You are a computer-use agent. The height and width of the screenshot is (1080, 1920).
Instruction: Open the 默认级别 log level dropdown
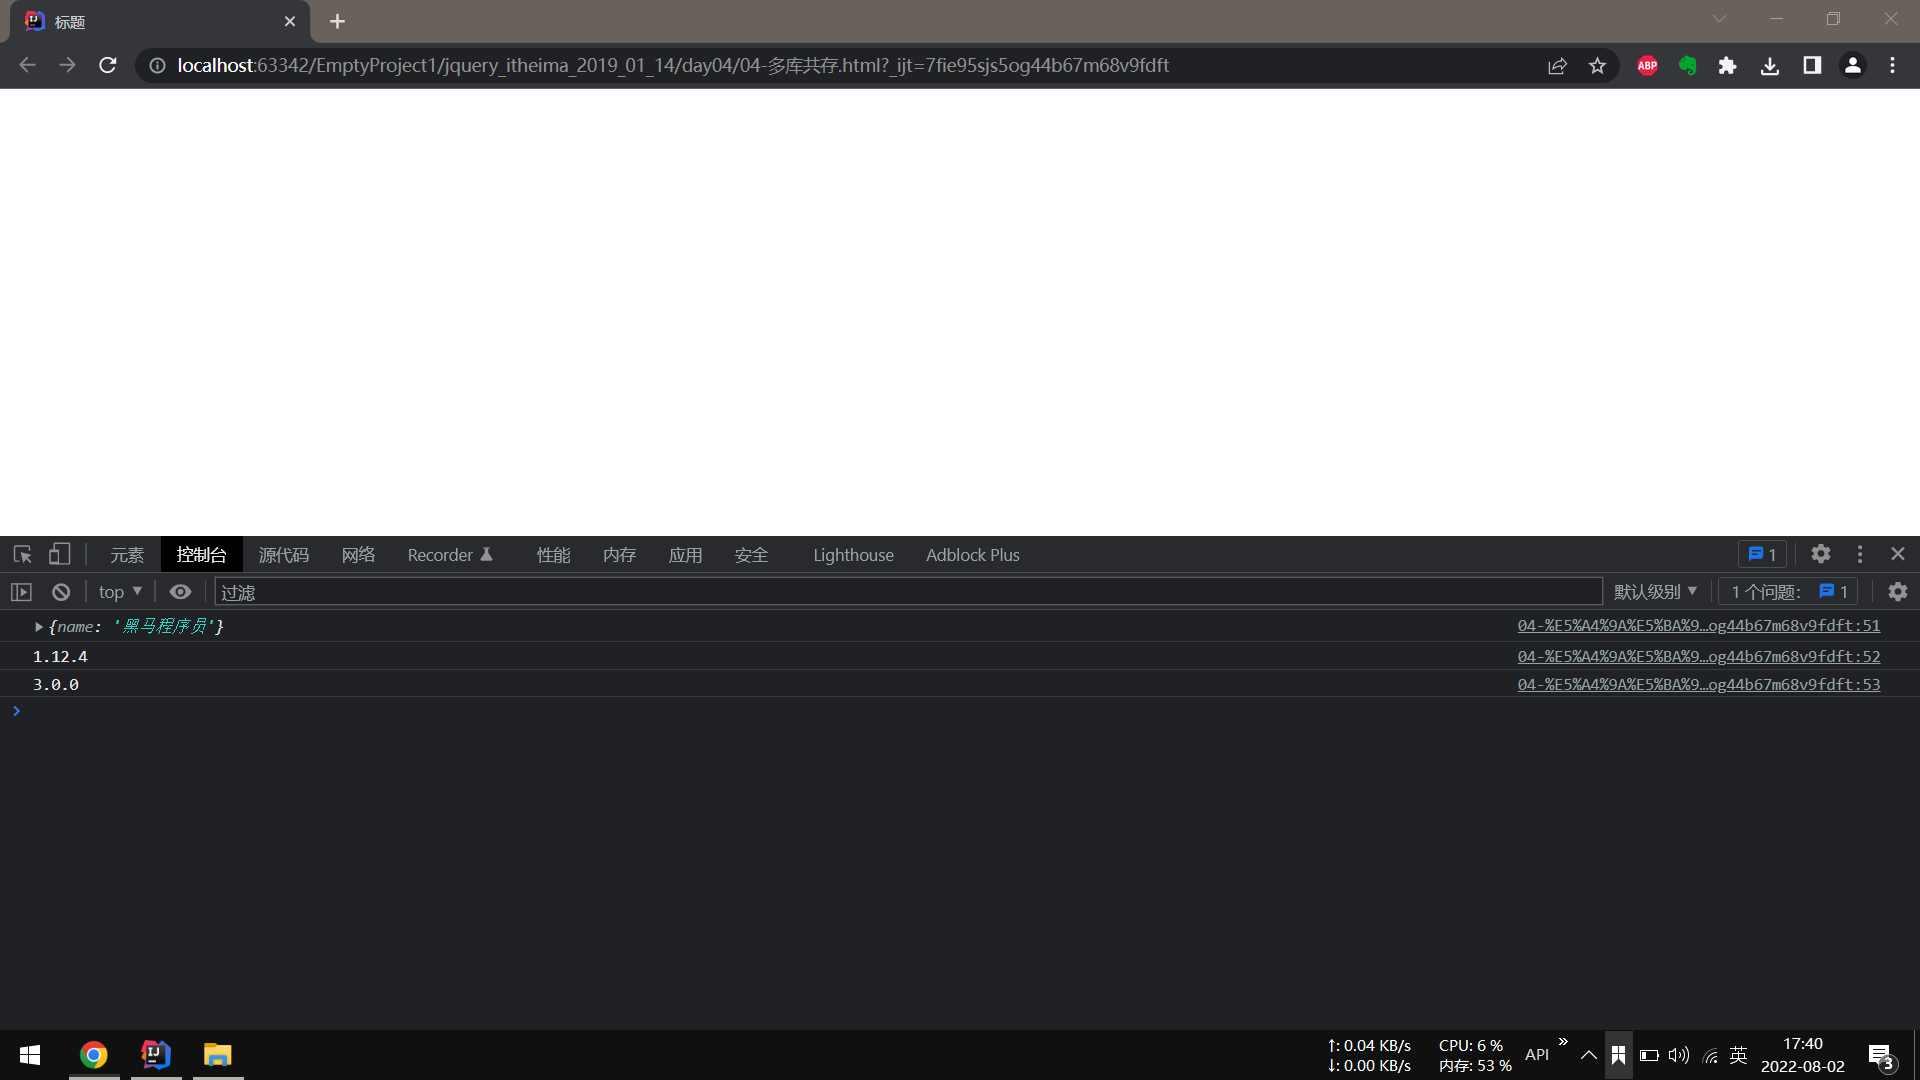pyautogui.click(x=1655, y=592)
